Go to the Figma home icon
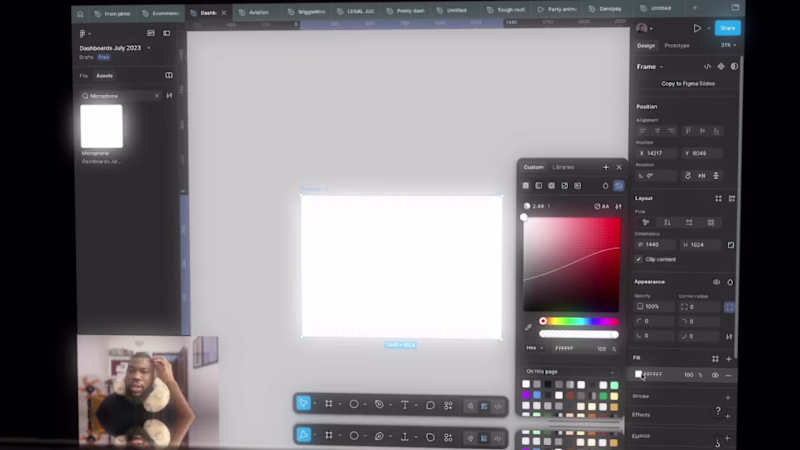This screenshot has height=450, width=800. pyautogui.click(x=80, y=14)
